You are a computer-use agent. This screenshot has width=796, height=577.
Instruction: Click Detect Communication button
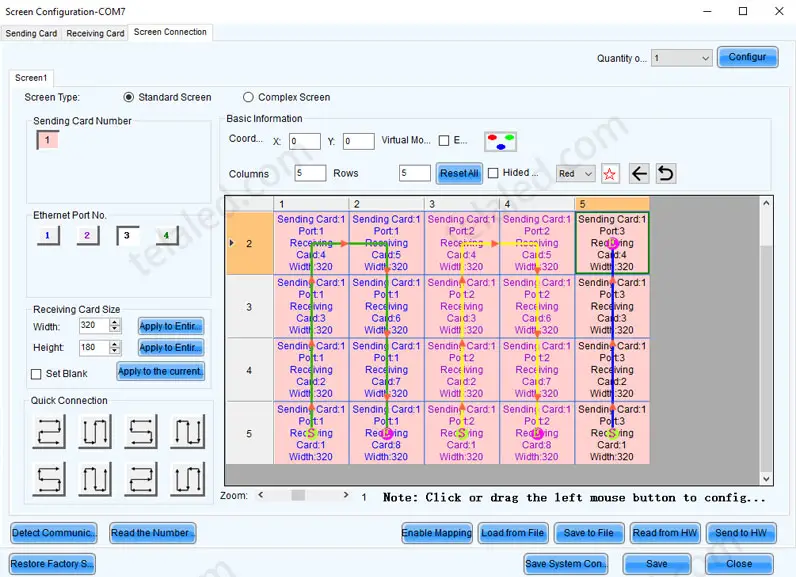pyautogui.click(x=54, y=533)
